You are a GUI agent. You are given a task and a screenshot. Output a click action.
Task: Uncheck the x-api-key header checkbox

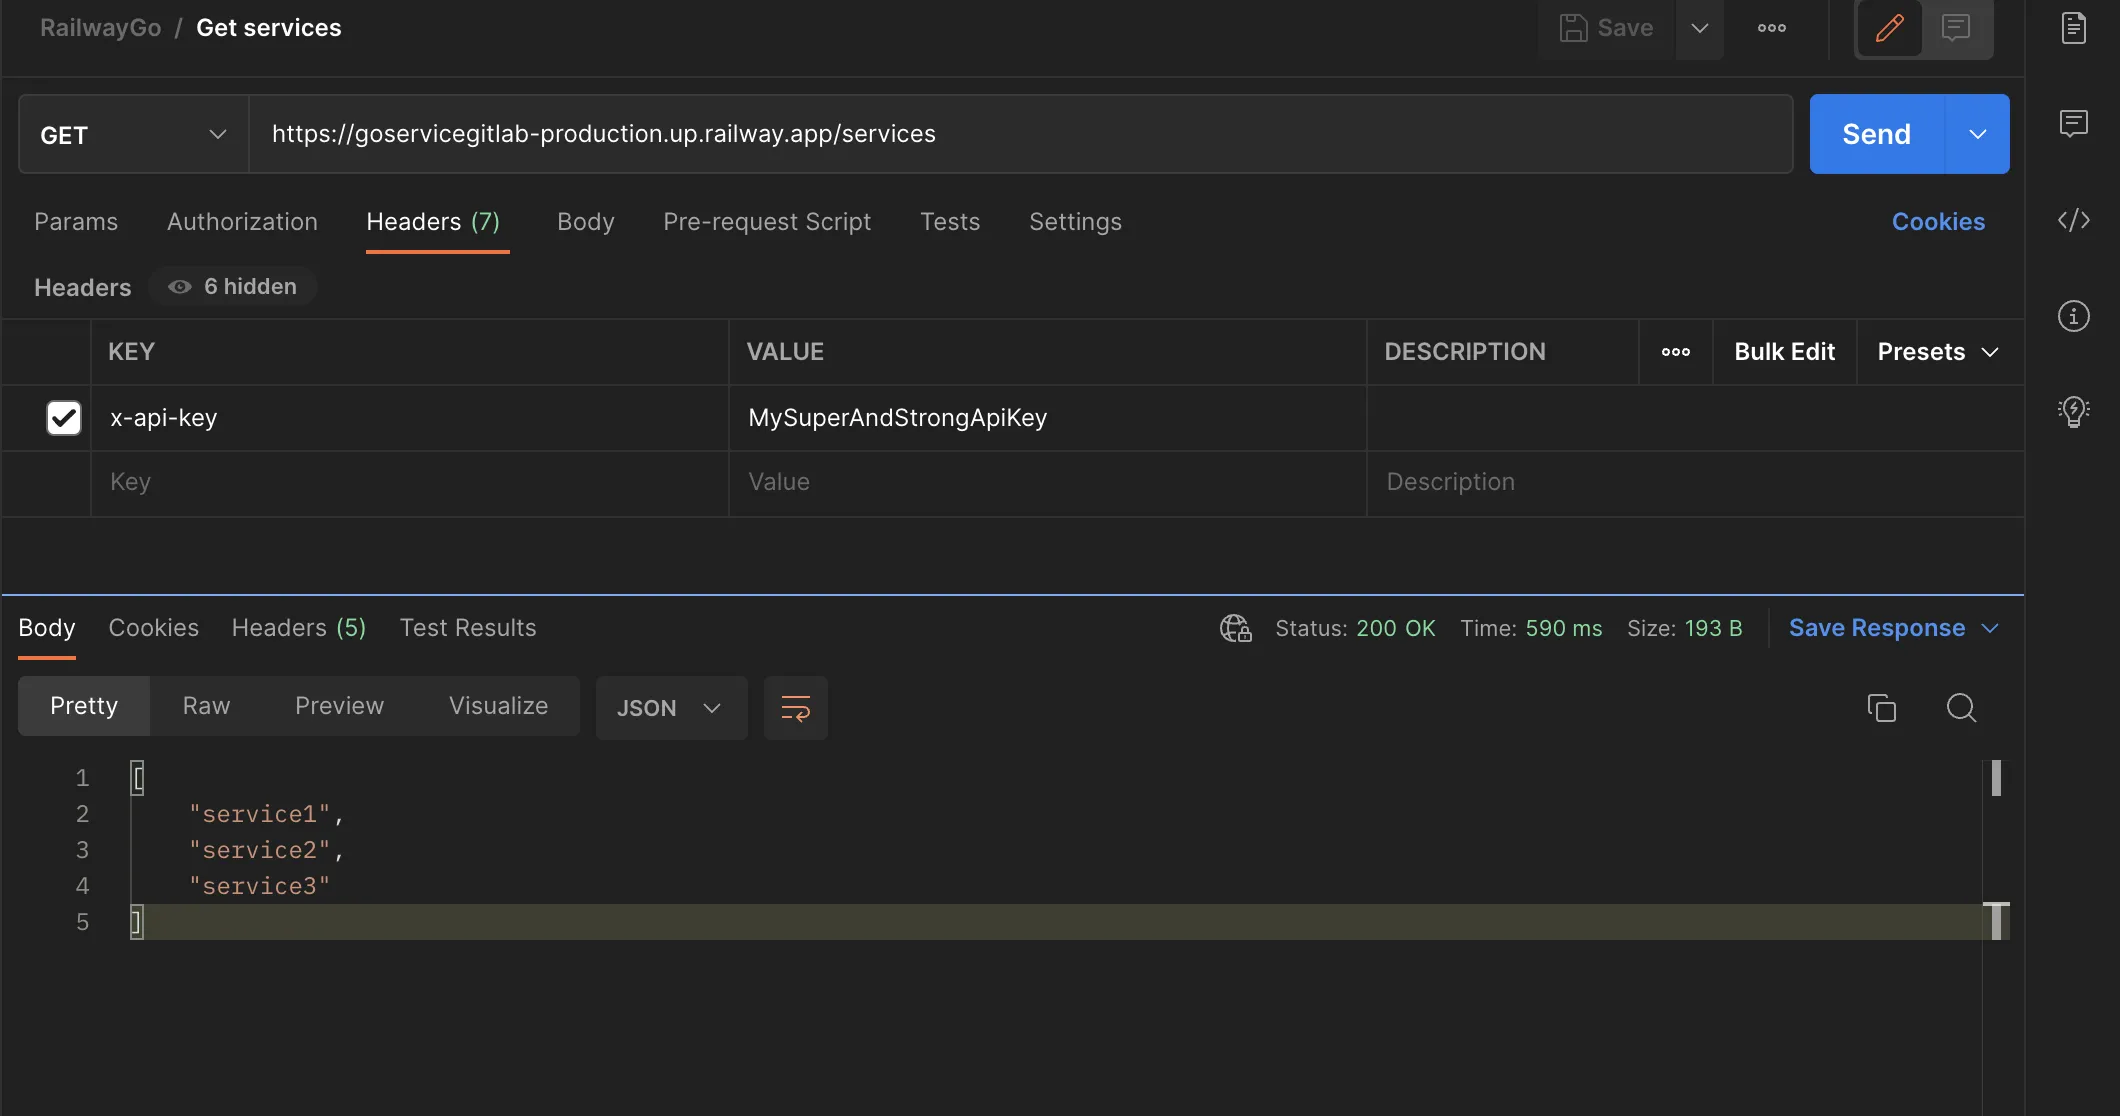pos(64,418)
